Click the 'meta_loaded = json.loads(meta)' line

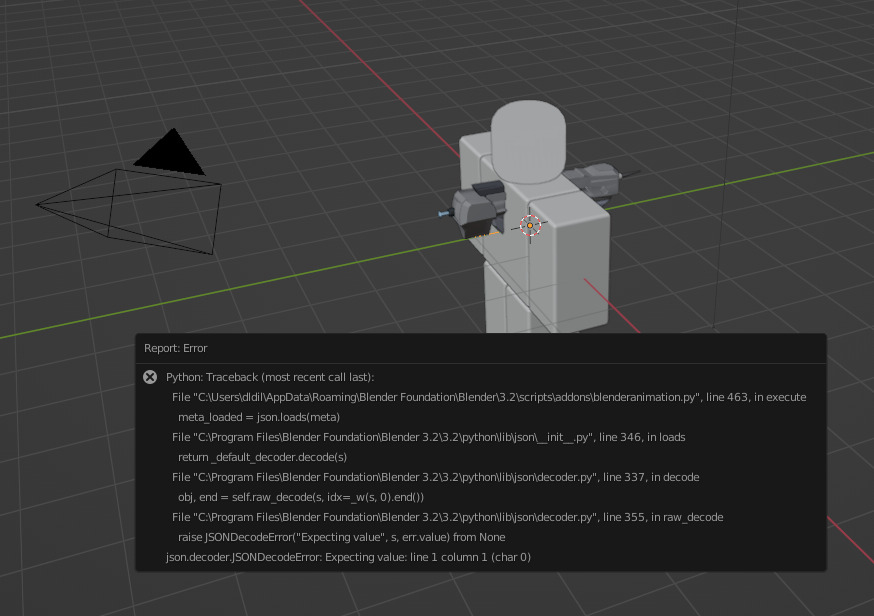point(259,418)
